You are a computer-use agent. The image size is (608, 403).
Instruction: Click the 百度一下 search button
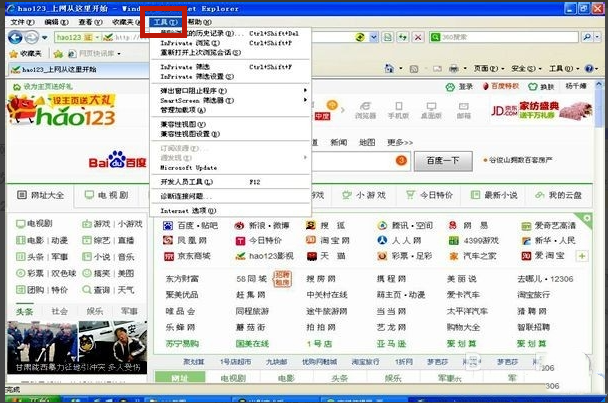(443, 161)
